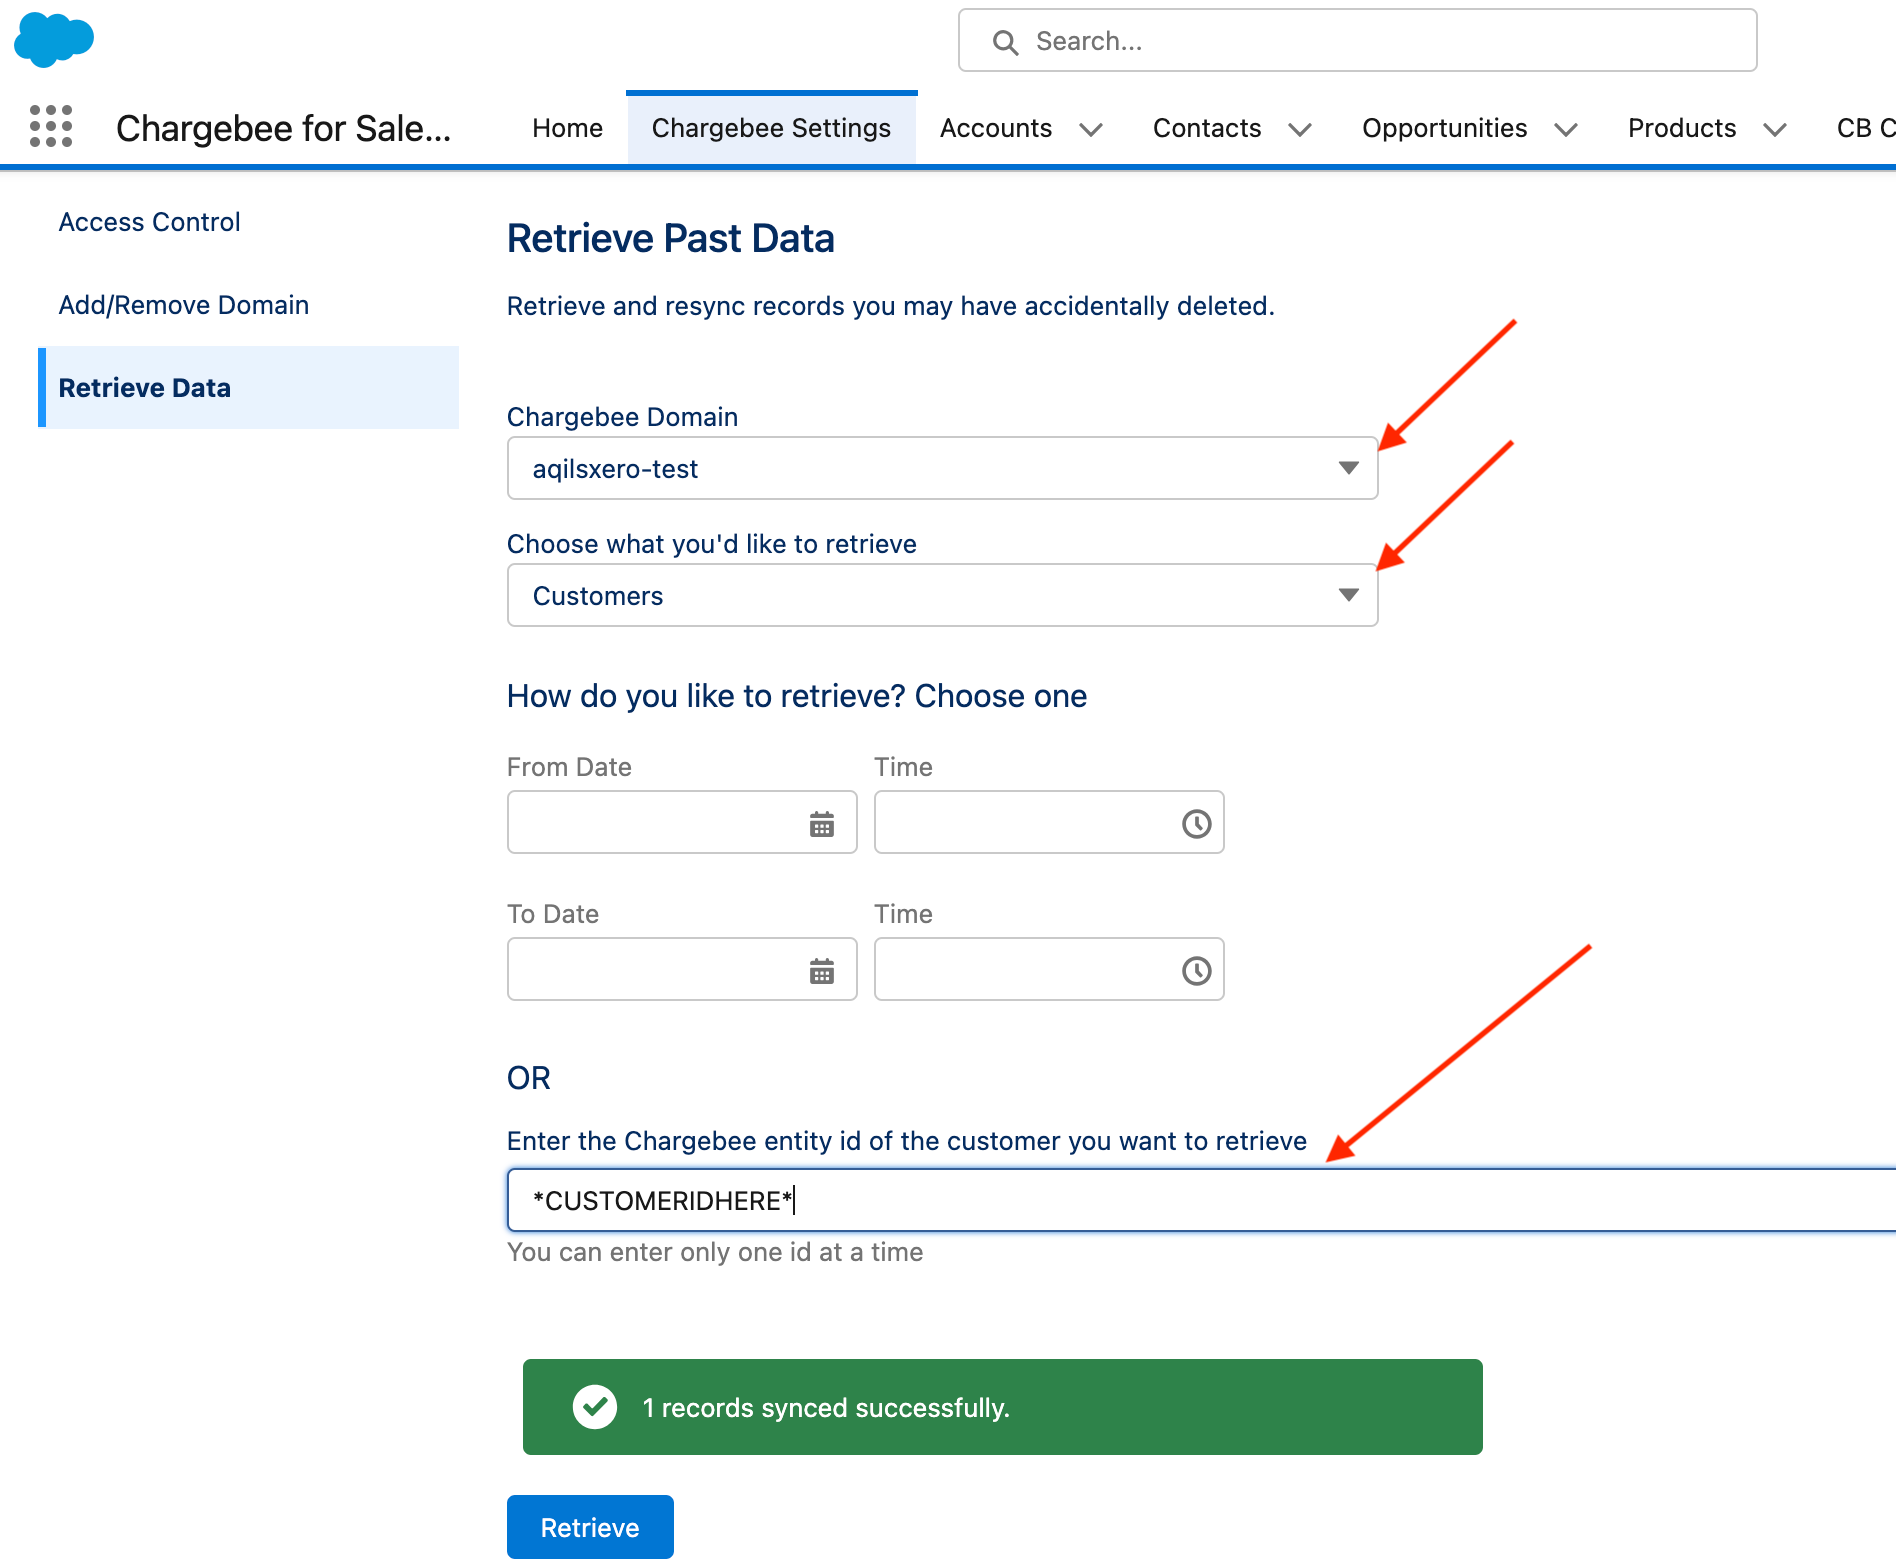Expand the Contacts tab chevron menu
The width and height of the screenshot is (1896, 1566).
(x=1300, y=129)
